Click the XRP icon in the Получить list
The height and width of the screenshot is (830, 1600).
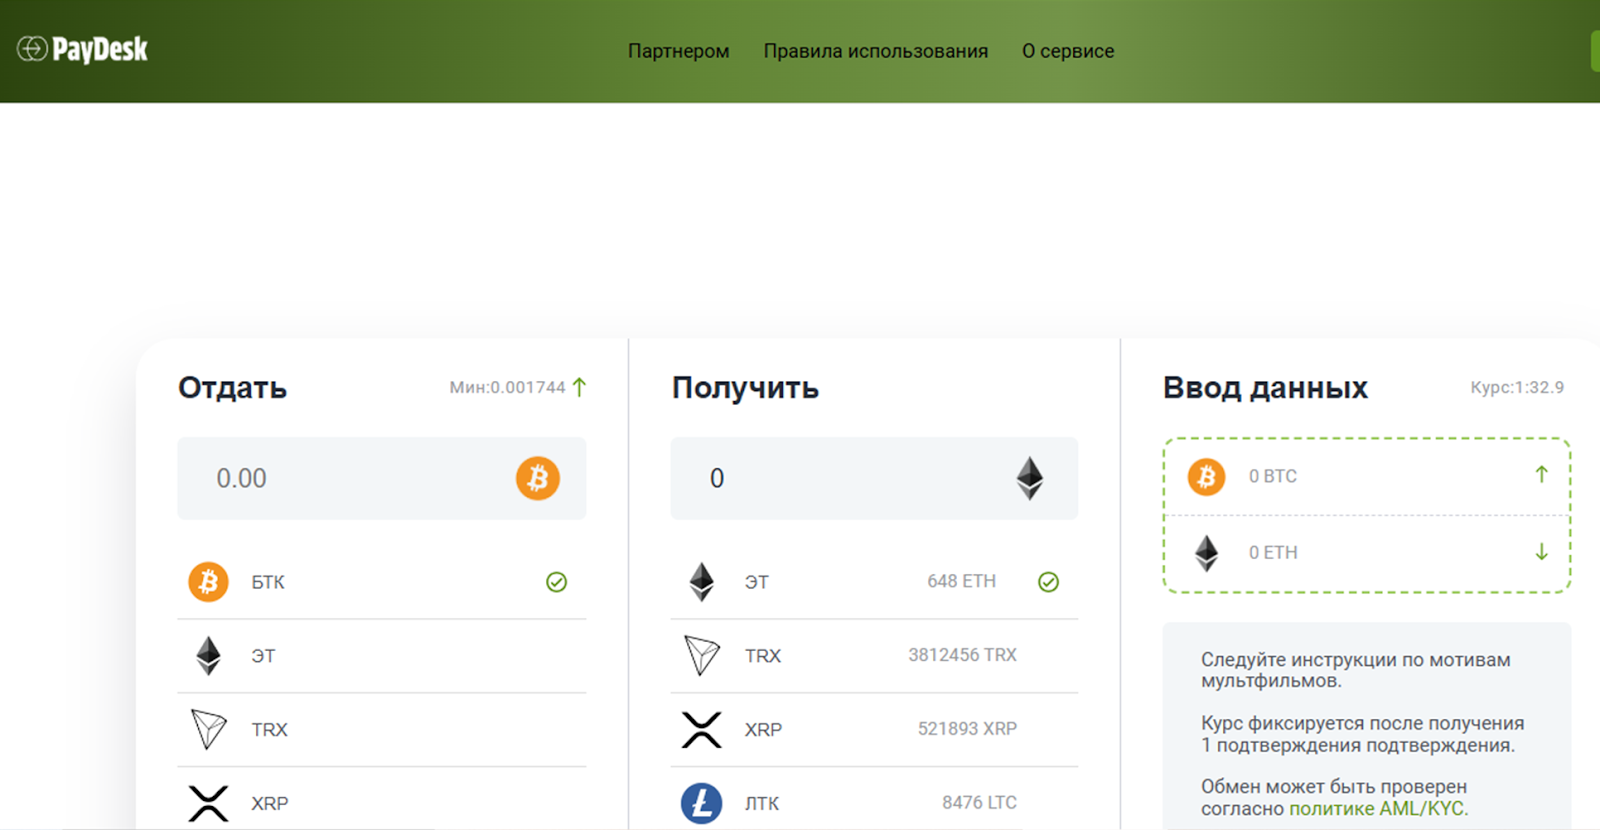click(701, 730)
